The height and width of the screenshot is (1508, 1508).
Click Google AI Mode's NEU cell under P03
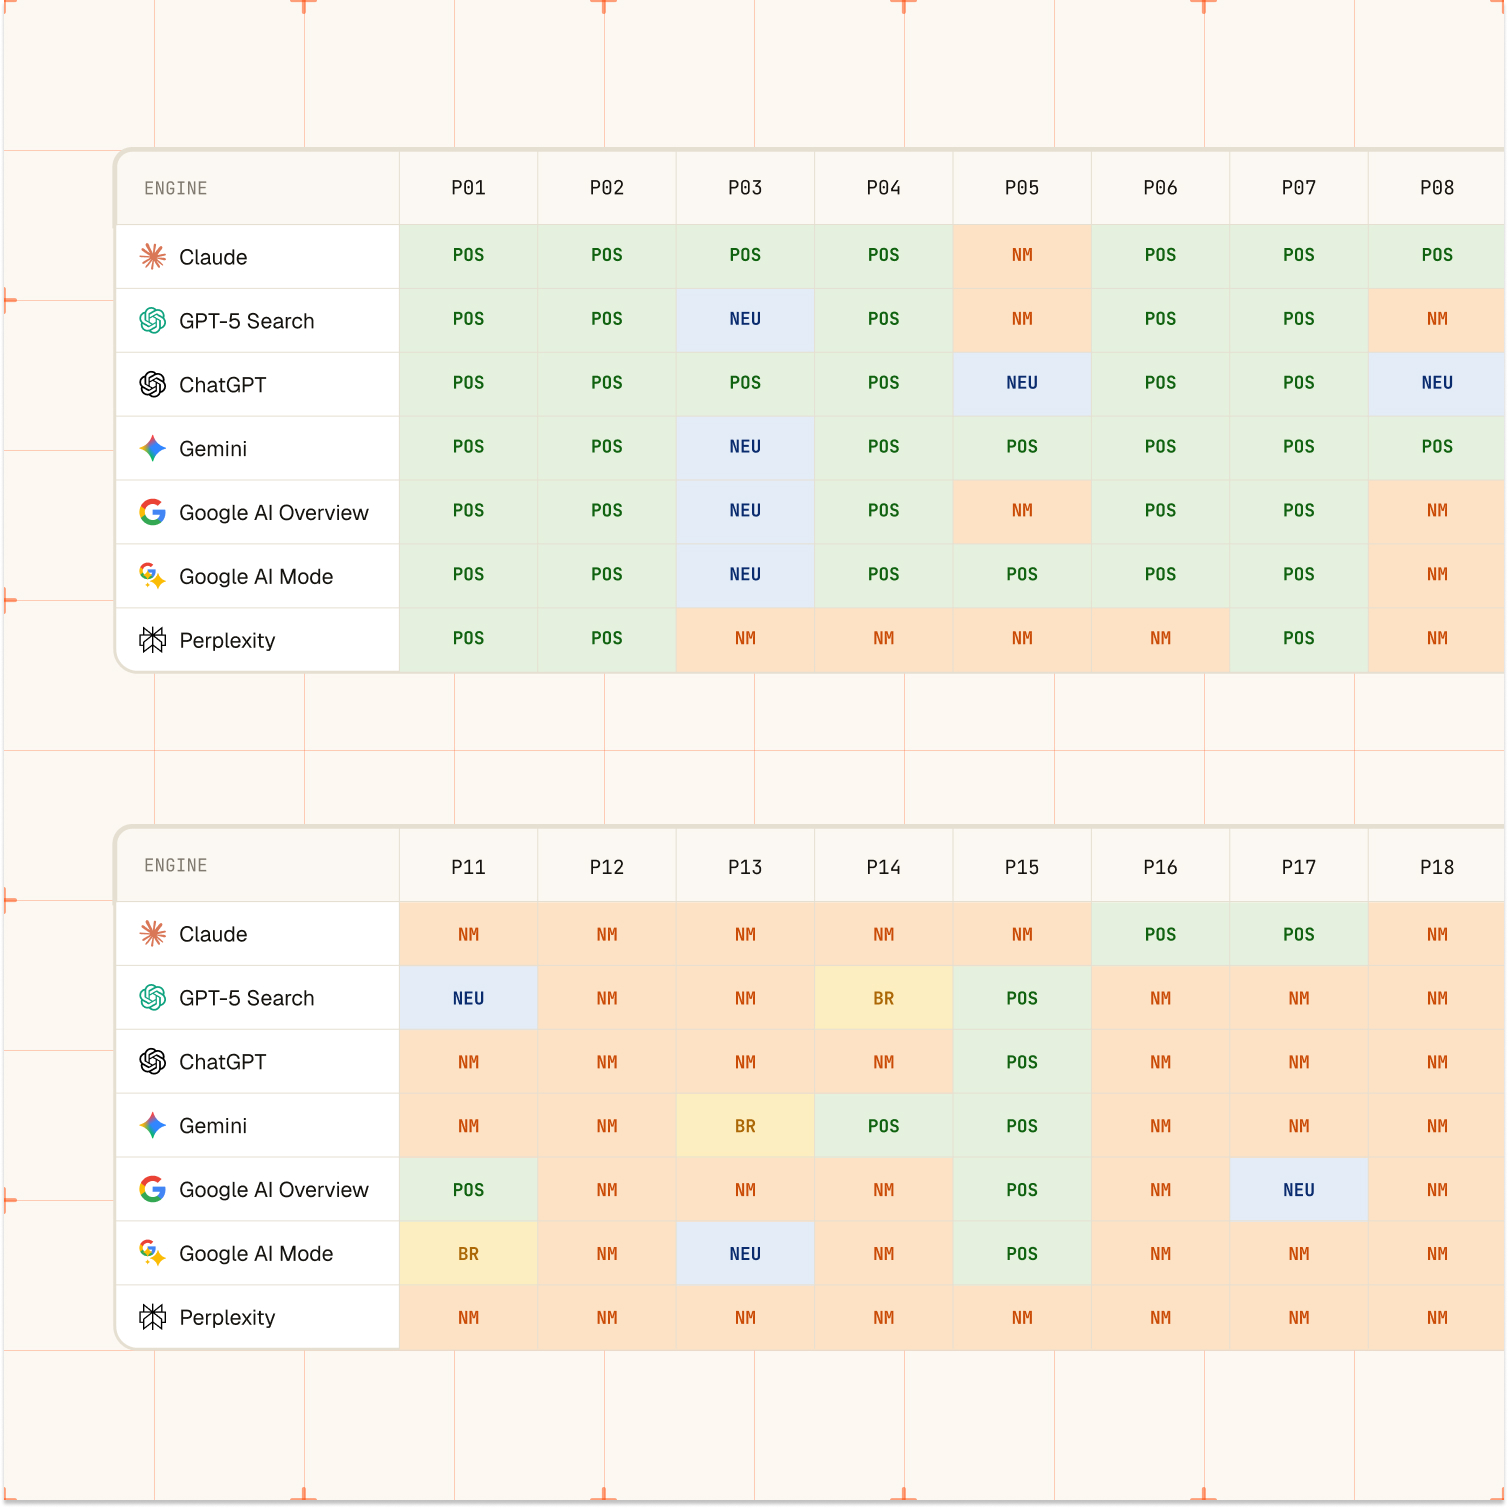(x=745, y=576)
